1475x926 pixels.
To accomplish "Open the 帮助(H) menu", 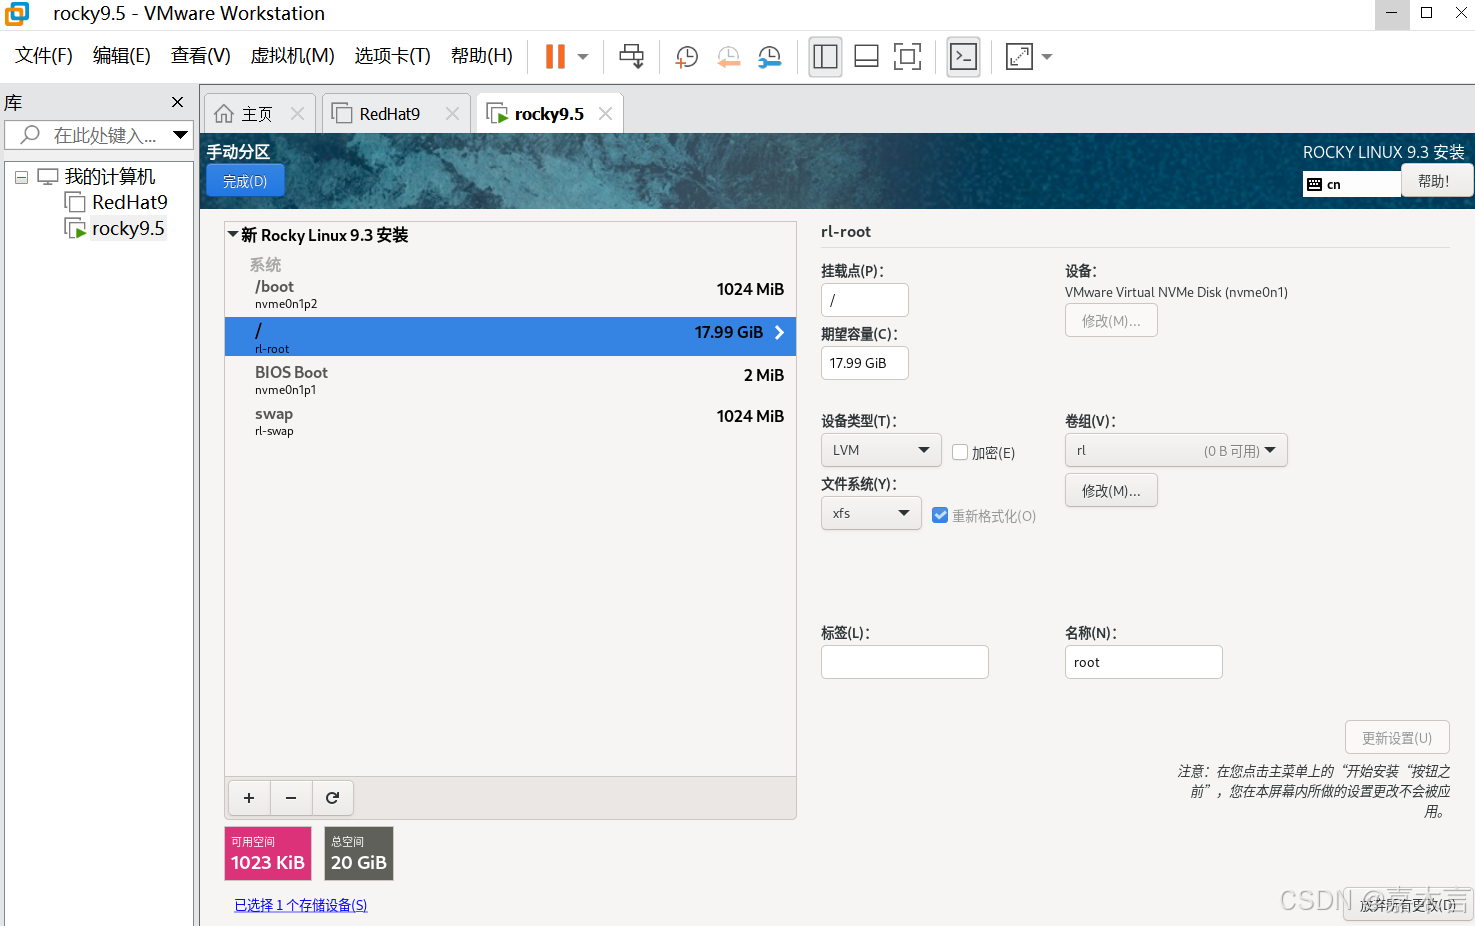I will pos(482,56).
